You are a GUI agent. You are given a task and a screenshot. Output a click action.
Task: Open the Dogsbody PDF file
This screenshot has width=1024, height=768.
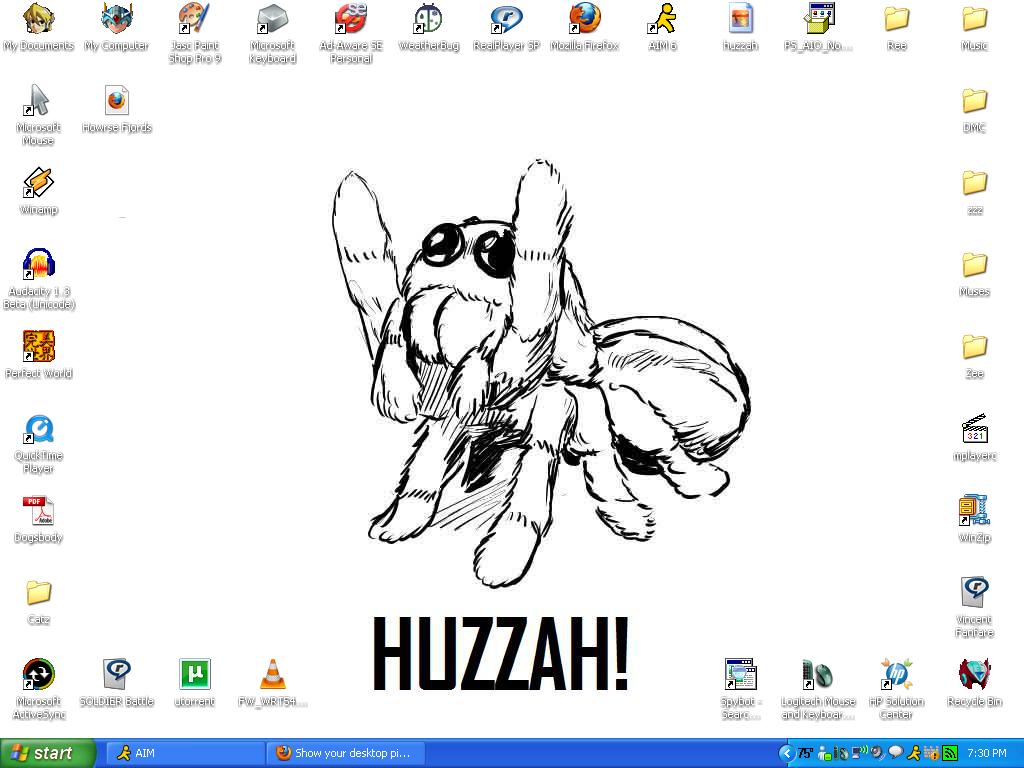(x=38, y=511)
